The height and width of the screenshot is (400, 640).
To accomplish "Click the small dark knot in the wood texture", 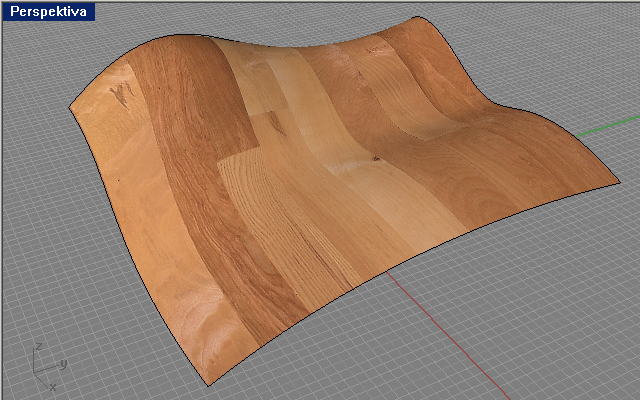I will 376,157.
